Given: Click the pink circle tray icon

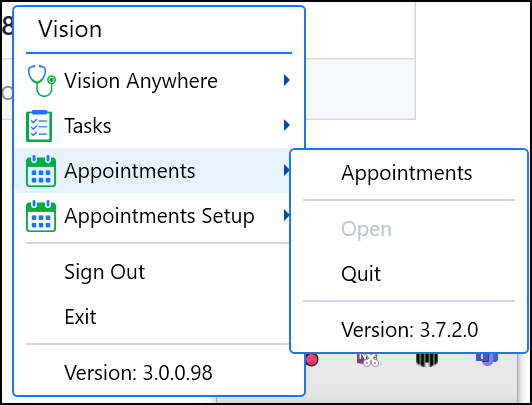Looking at the screenshot, I should click(312, 360).
